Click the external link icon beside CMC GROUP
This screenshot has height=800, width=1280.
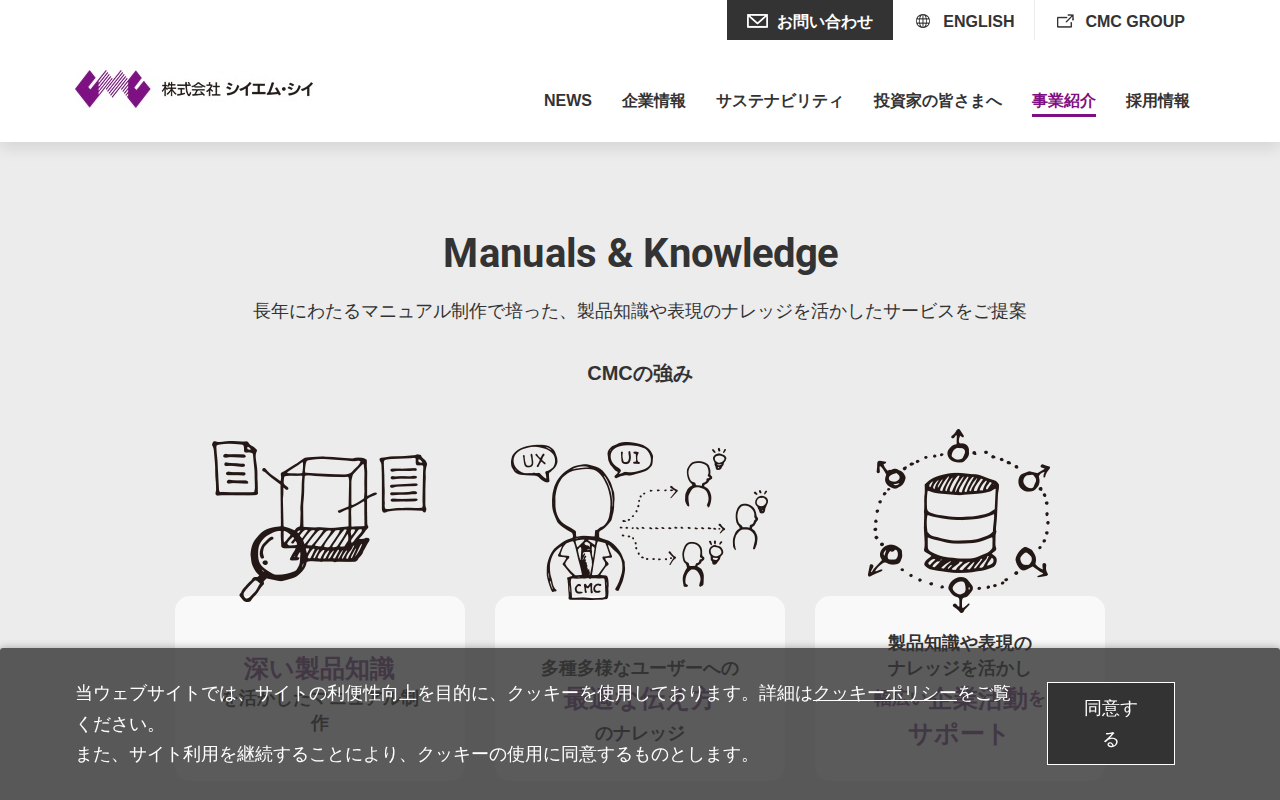pyautogui.click(x=1066, y=21)
